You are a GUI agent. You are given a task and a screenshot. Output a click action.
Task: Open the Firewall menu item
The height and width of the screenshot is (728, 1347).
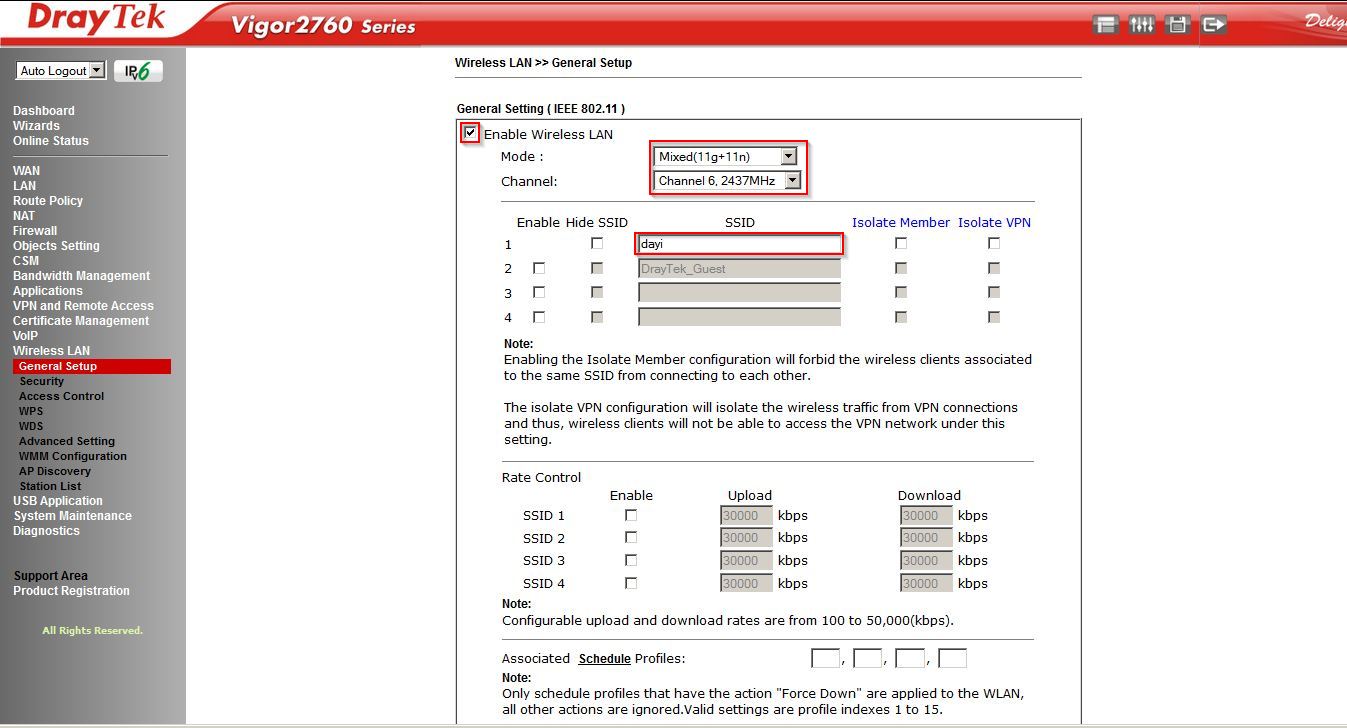(x=35, y=231)
